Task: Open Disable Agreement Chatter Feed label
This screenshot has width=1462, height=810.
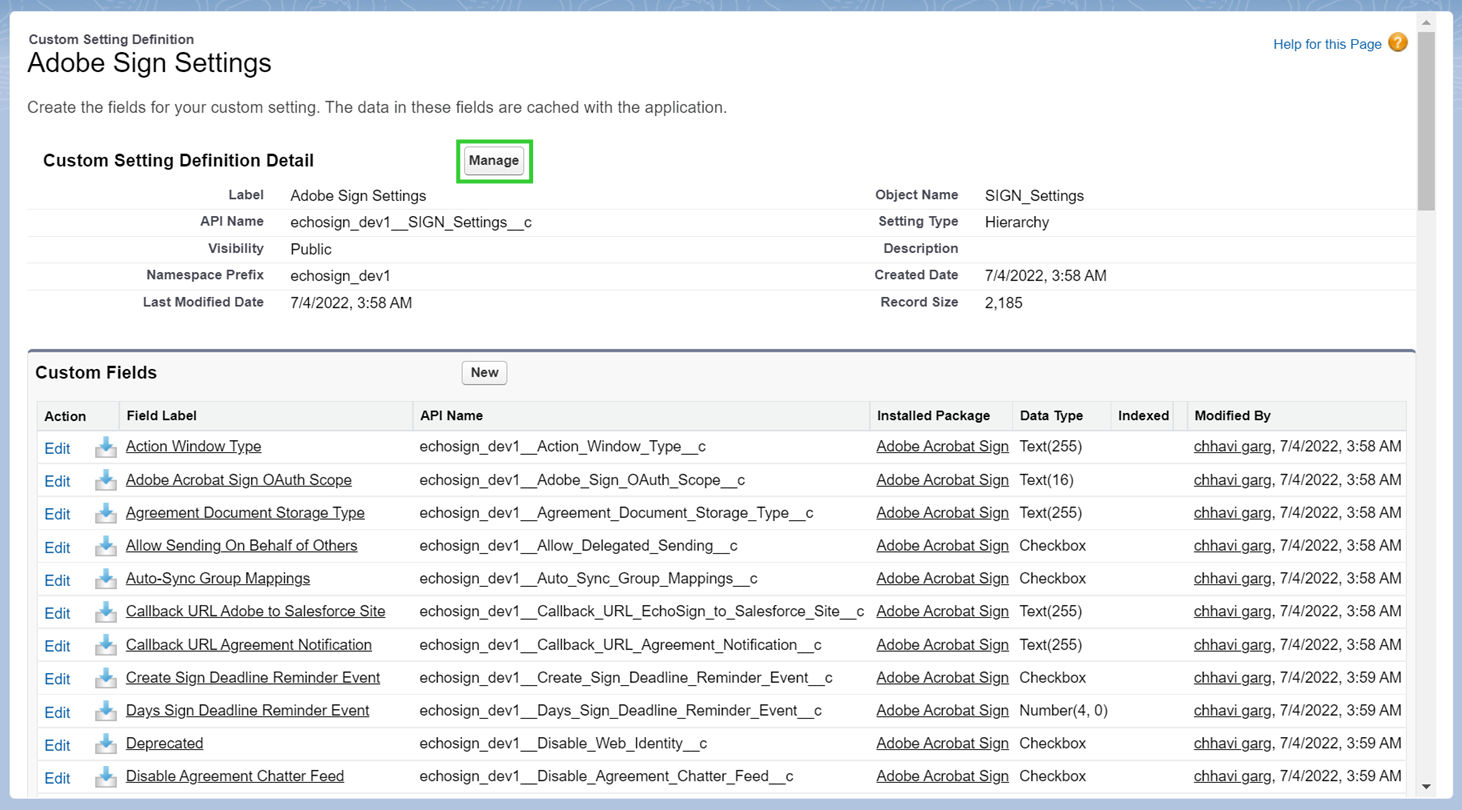Action: click(235, 776)
